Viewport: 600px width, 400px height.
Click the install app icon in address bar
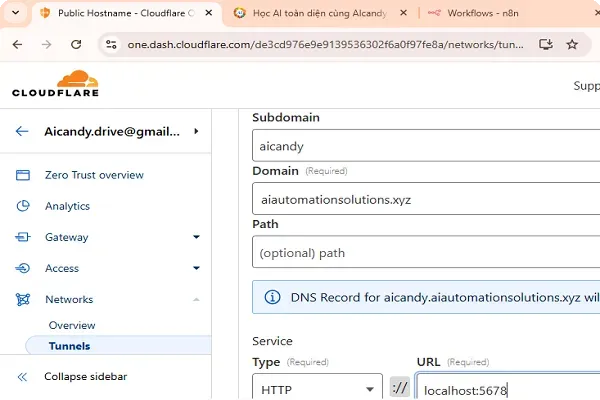(546, 44)
